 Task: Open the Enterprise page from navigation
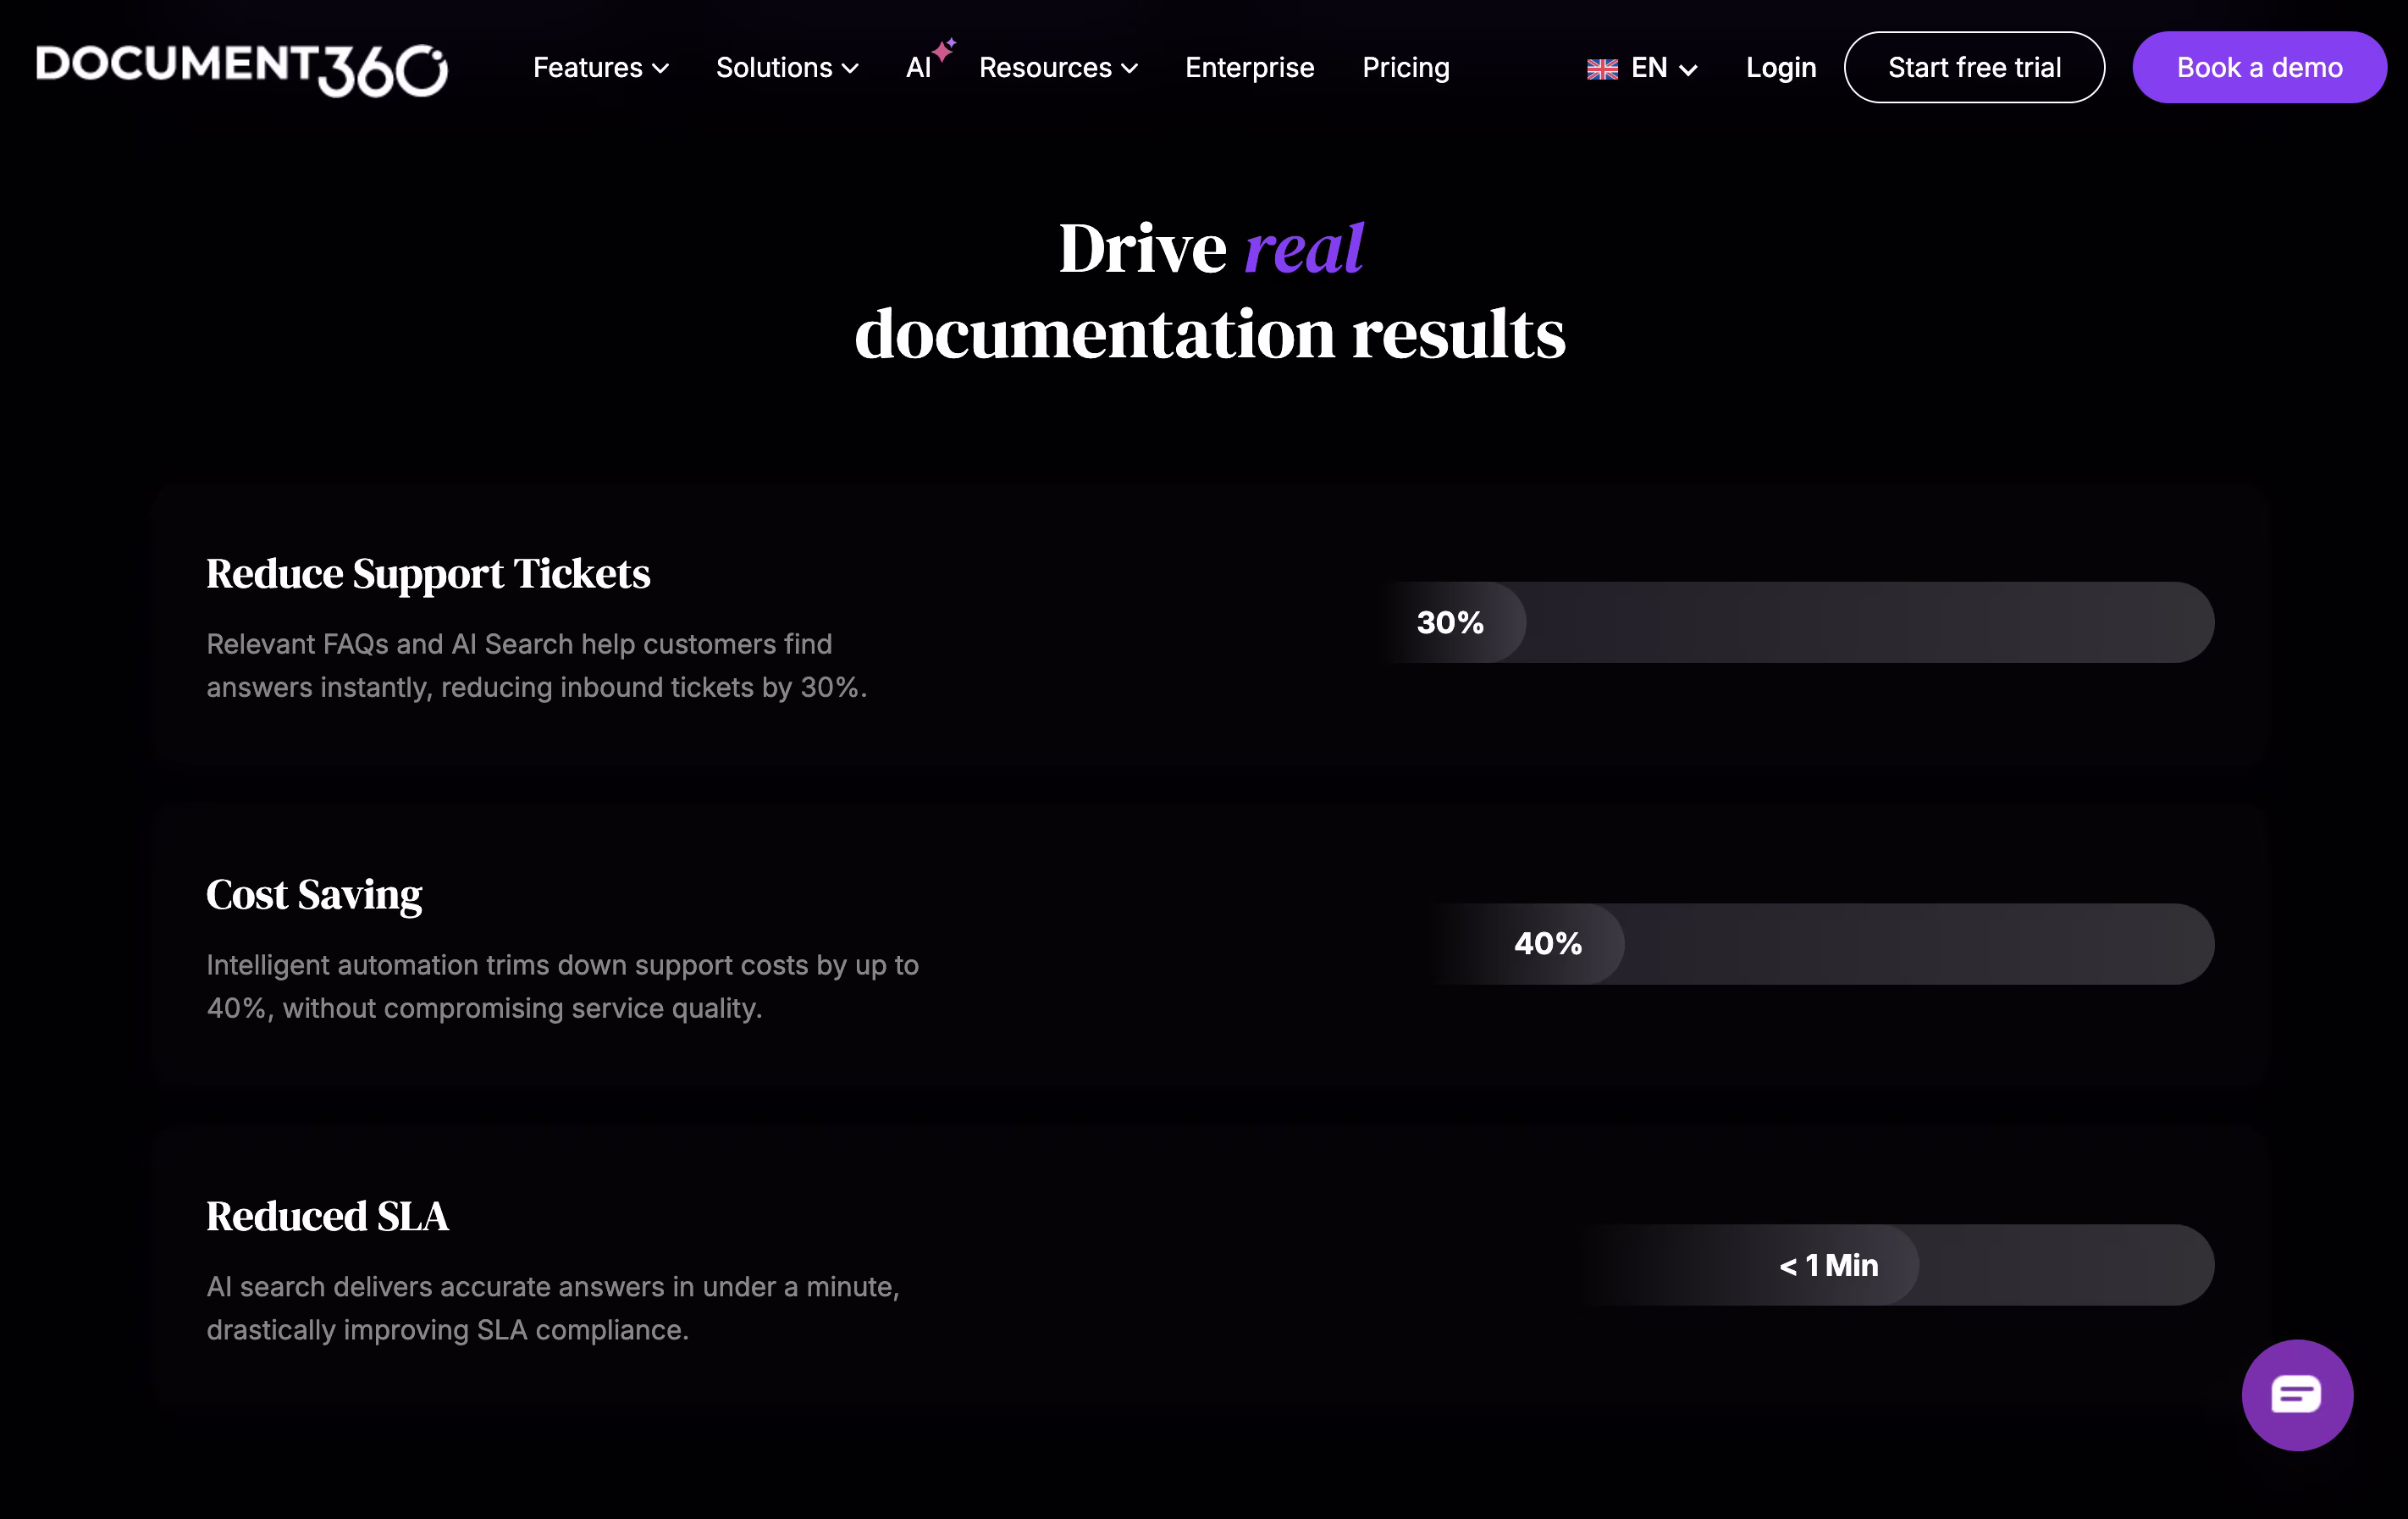1249,67
